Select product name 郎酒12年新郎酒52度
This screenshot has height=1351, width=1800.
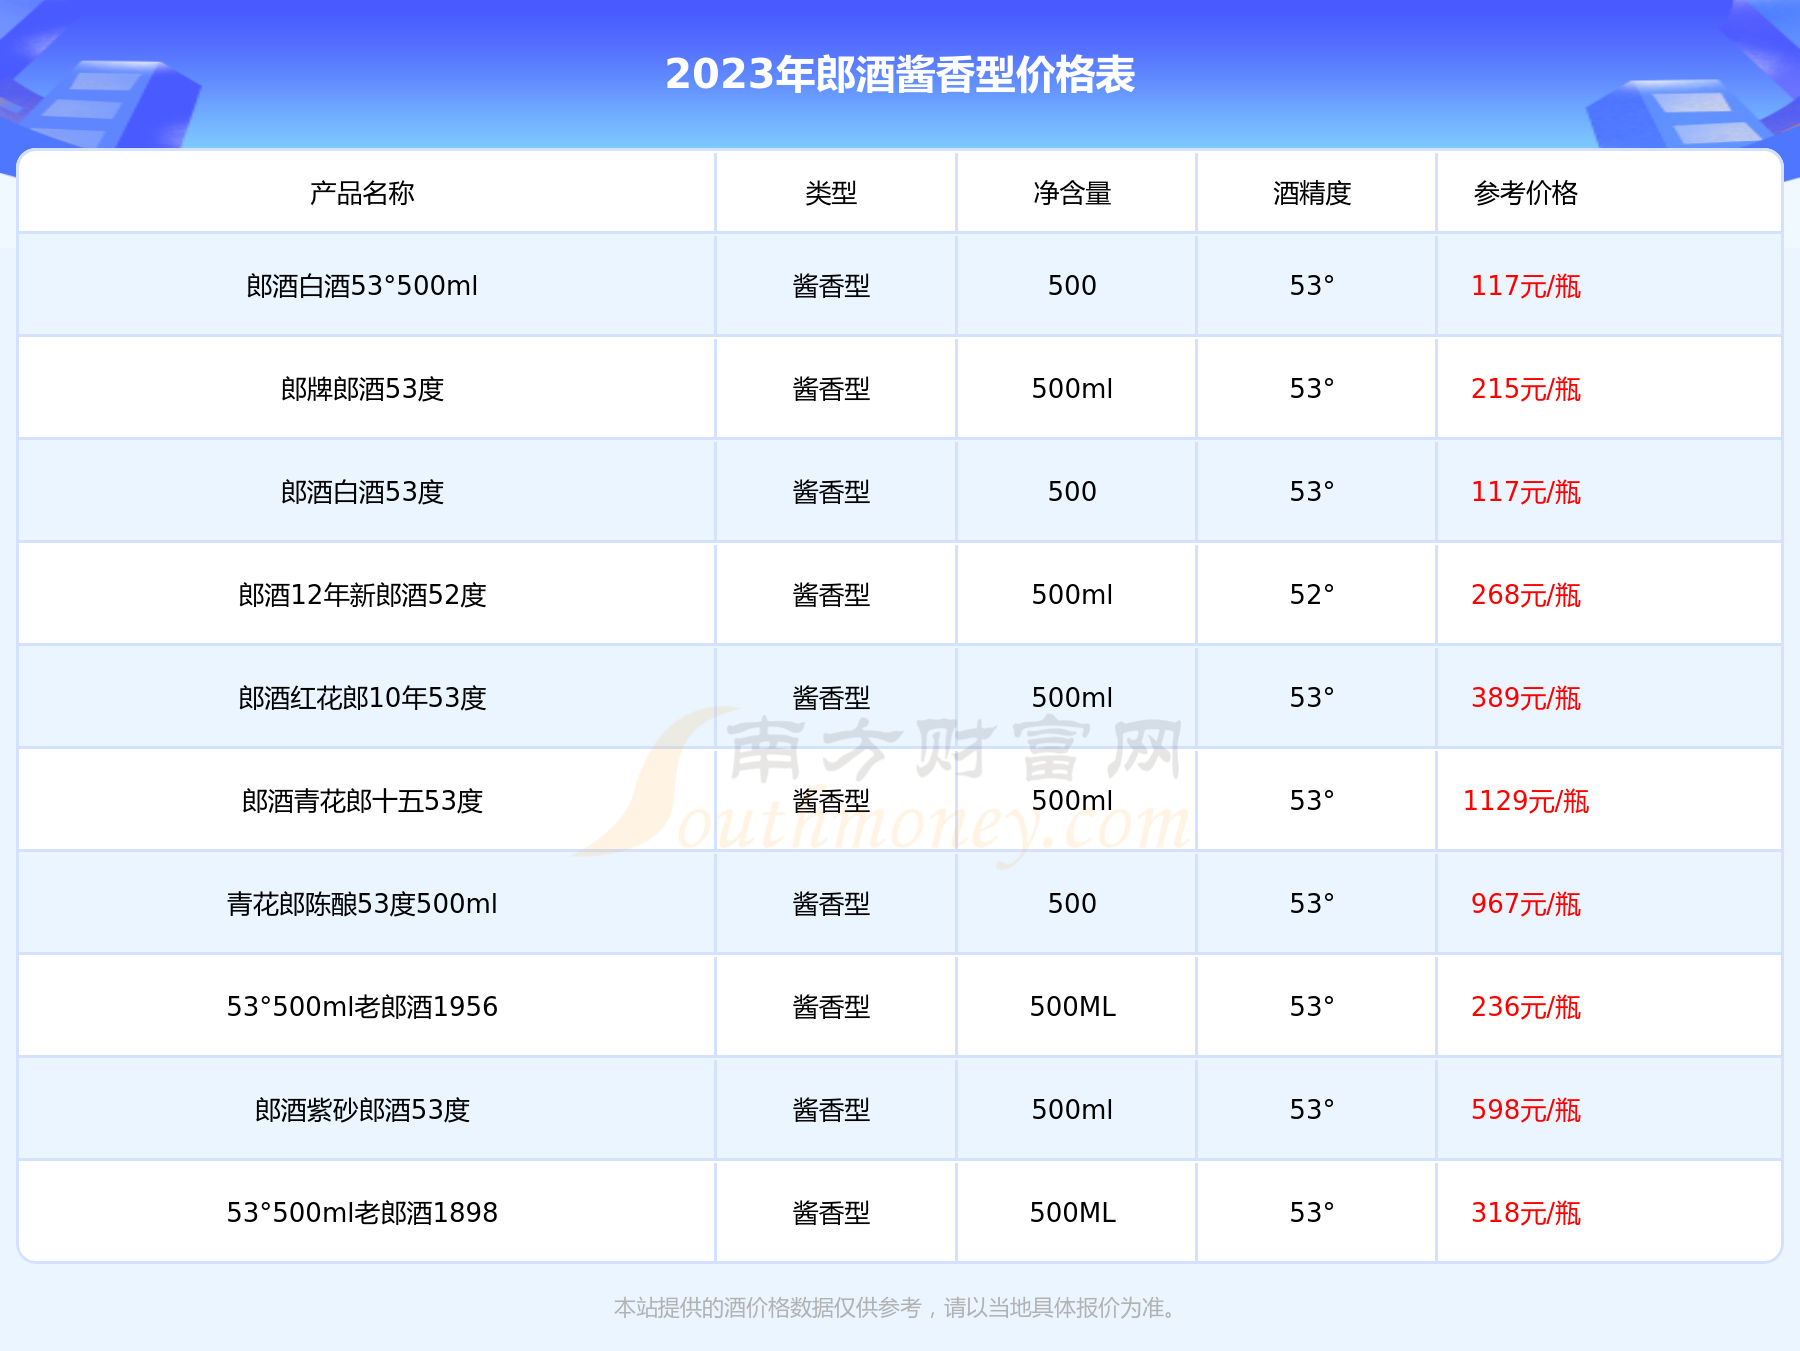362,595
